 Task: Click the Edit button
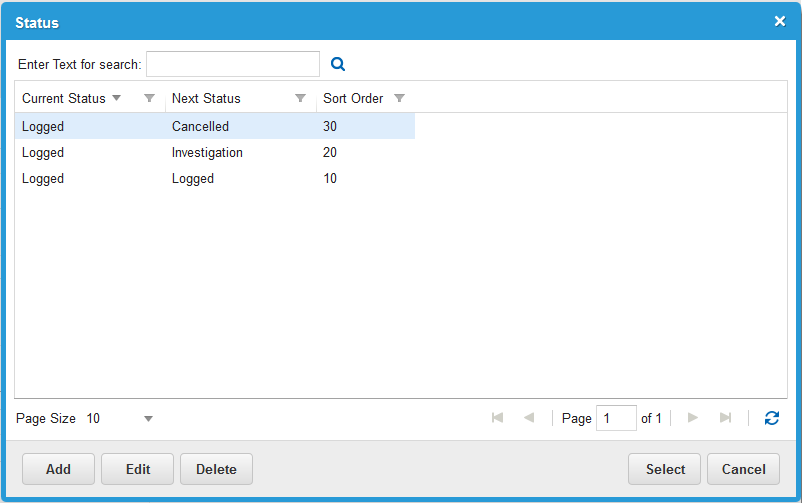point(137,469)
